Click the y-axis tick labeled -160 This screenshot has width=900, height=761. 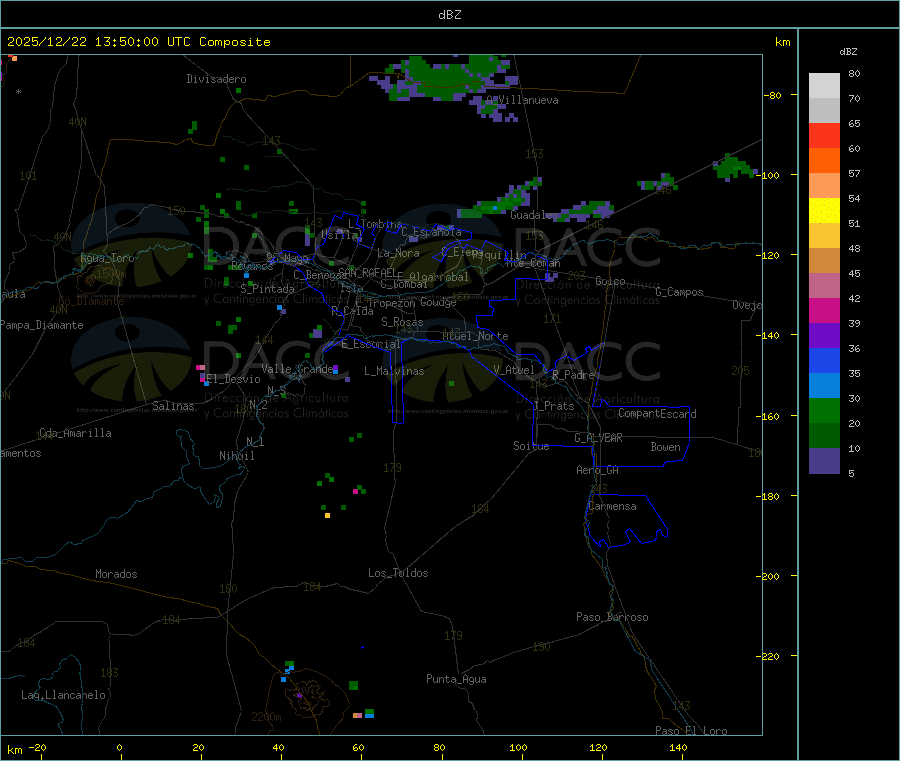click(x=768, y=416)
